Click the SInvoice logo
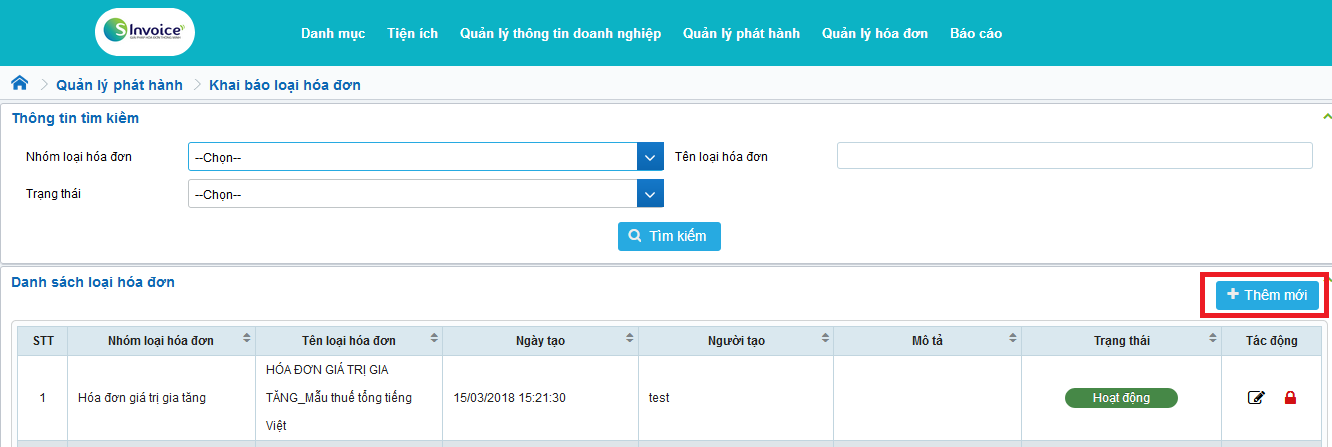 [x=145, y=32]
